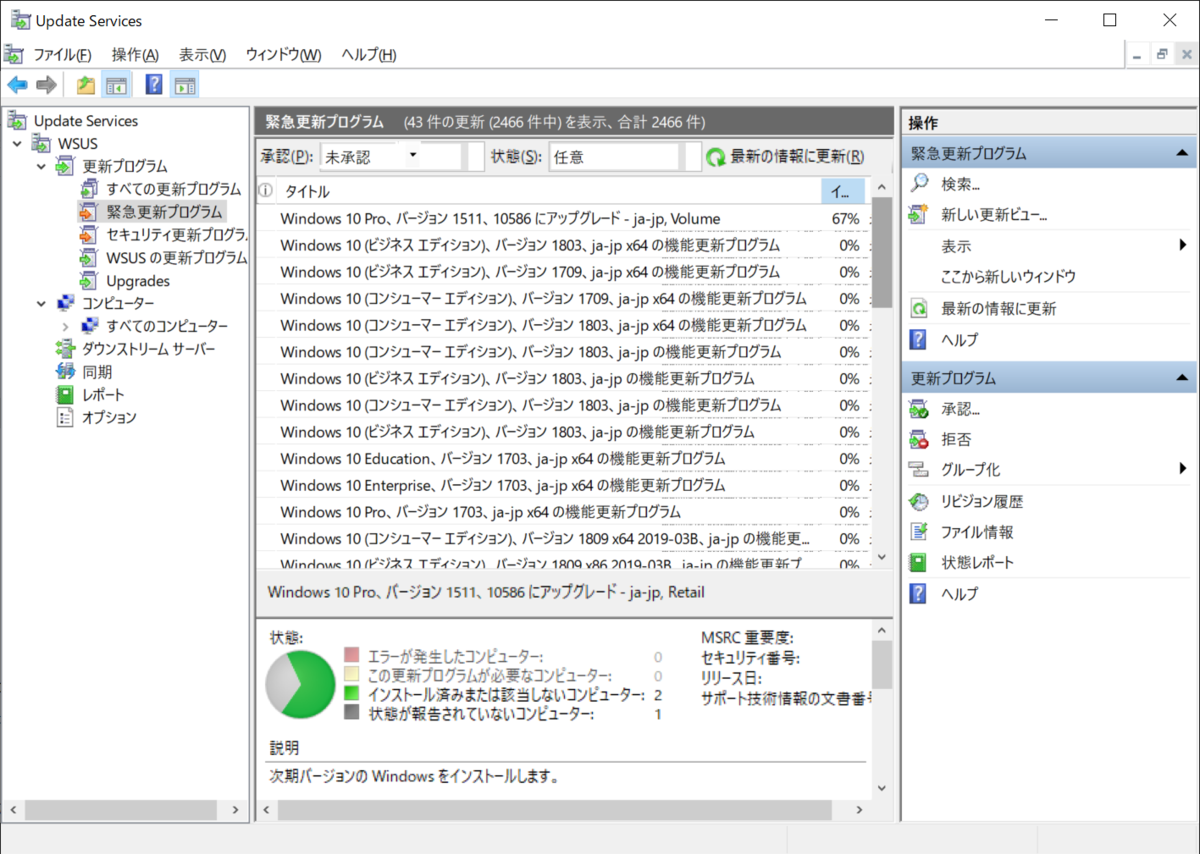The height and width of the screenshot is (854, 1200).
Task: Open オプション node in tree
Action: [x=109, y=418]
